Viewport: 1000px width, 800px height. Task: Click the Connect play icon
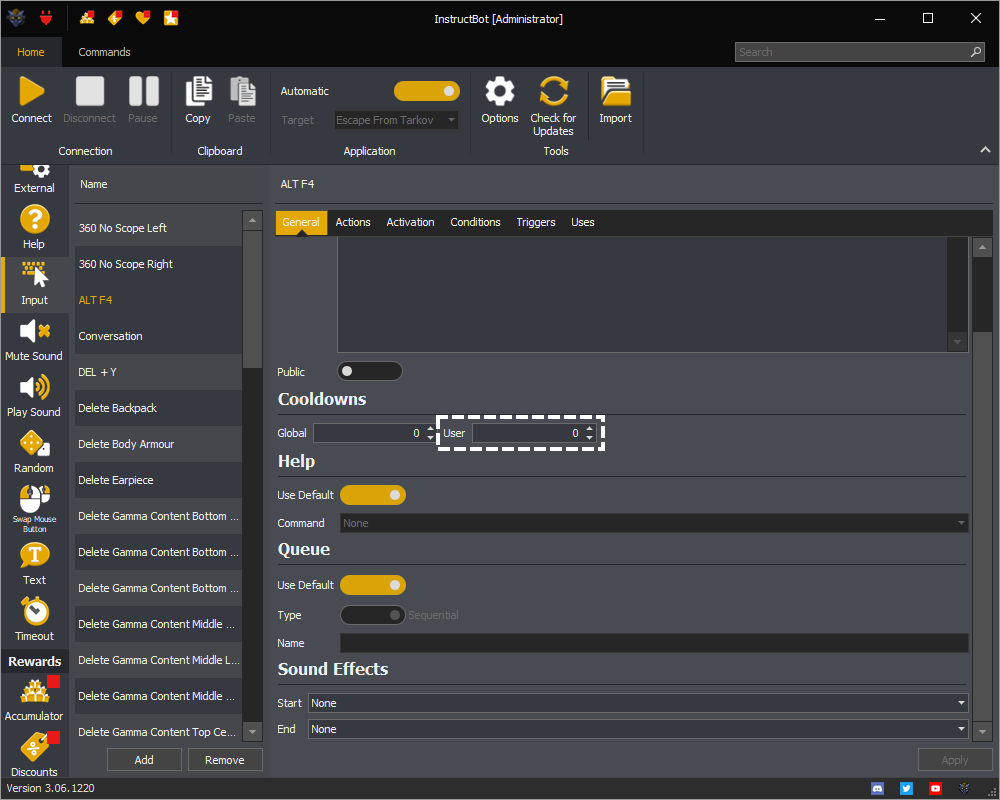click(32, 91)
